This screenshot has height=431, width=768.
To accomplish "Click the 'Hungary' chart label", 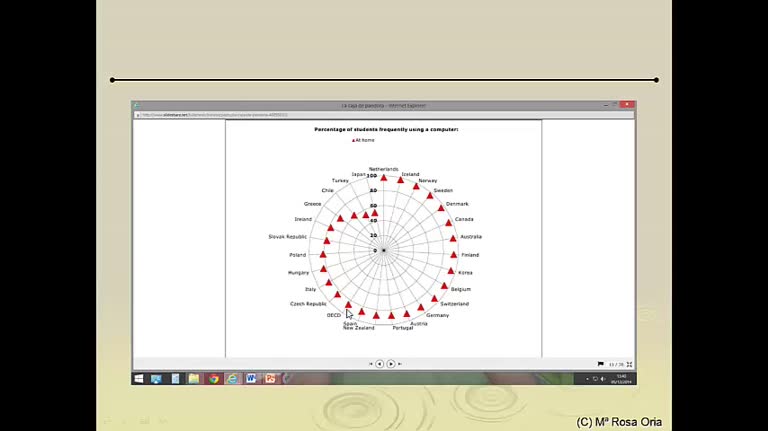I will pos(298,273).
